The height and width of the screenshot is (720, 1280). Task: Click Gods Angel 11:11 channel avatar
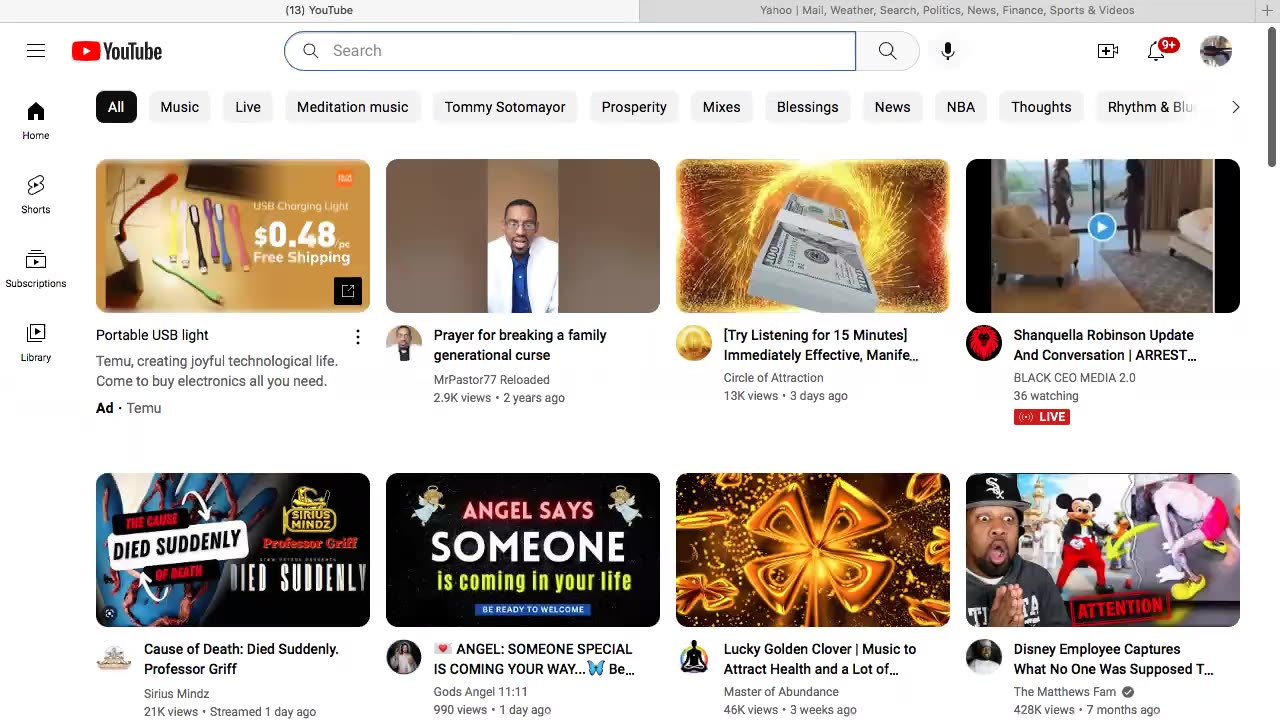pos(404,657)
